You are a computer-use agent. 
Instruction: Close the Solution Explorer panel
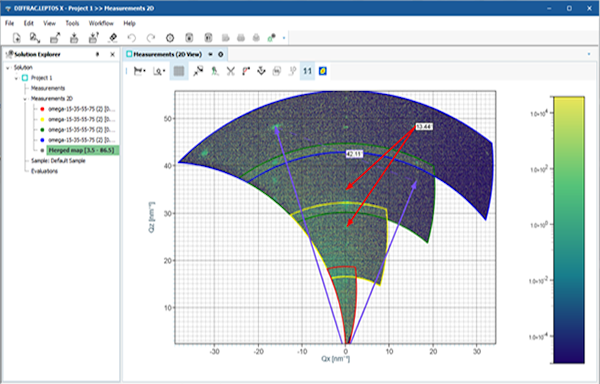[x=112, y=54]
